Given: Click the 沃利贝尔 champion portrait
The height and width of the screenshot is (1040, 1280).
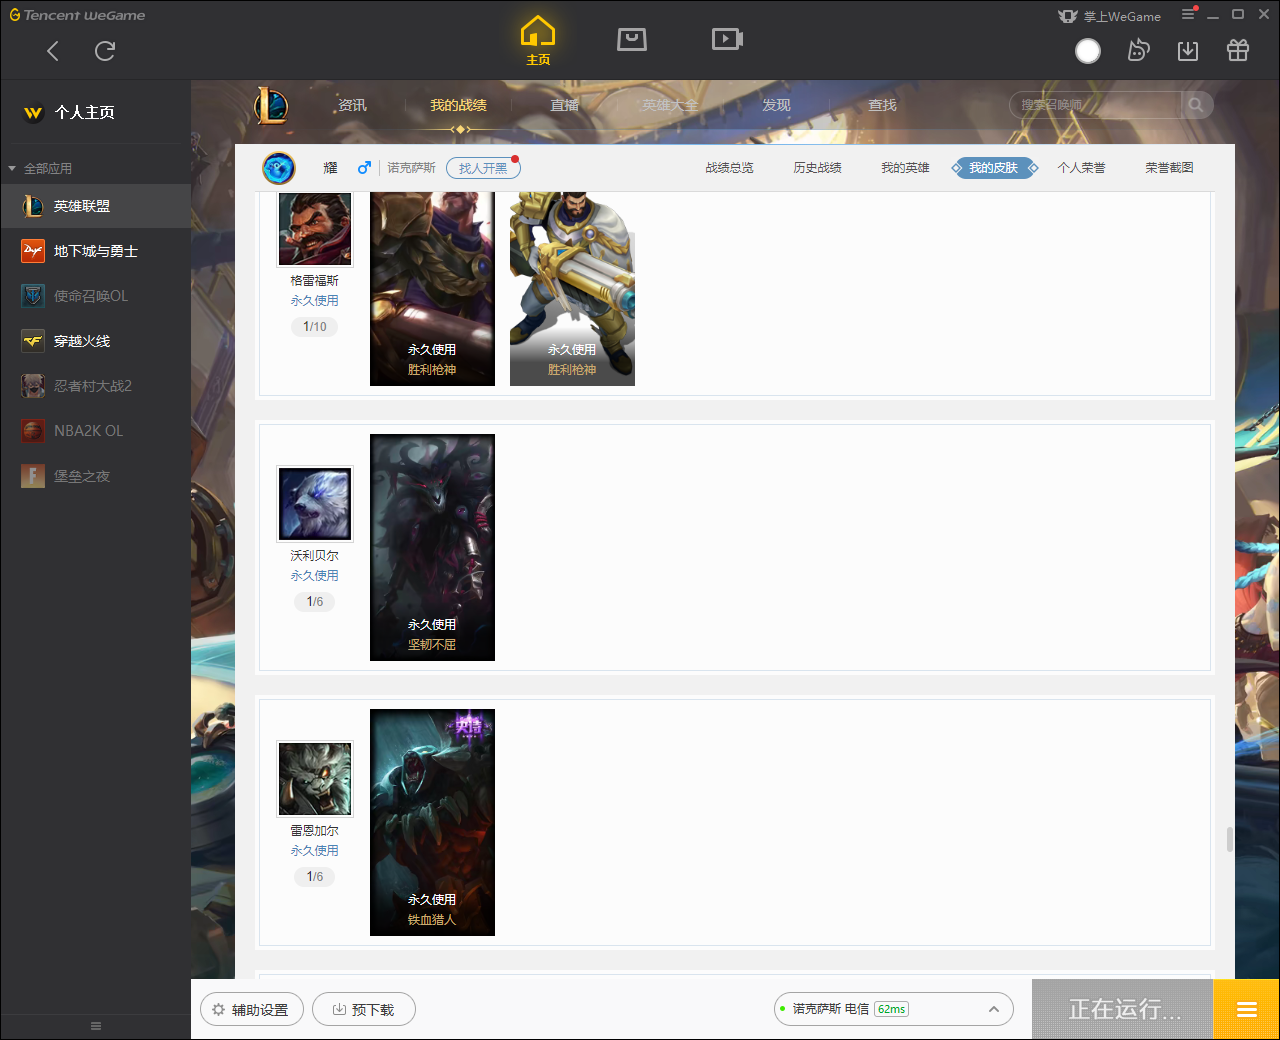Looking at the screenshot, I should click(315, 504).
